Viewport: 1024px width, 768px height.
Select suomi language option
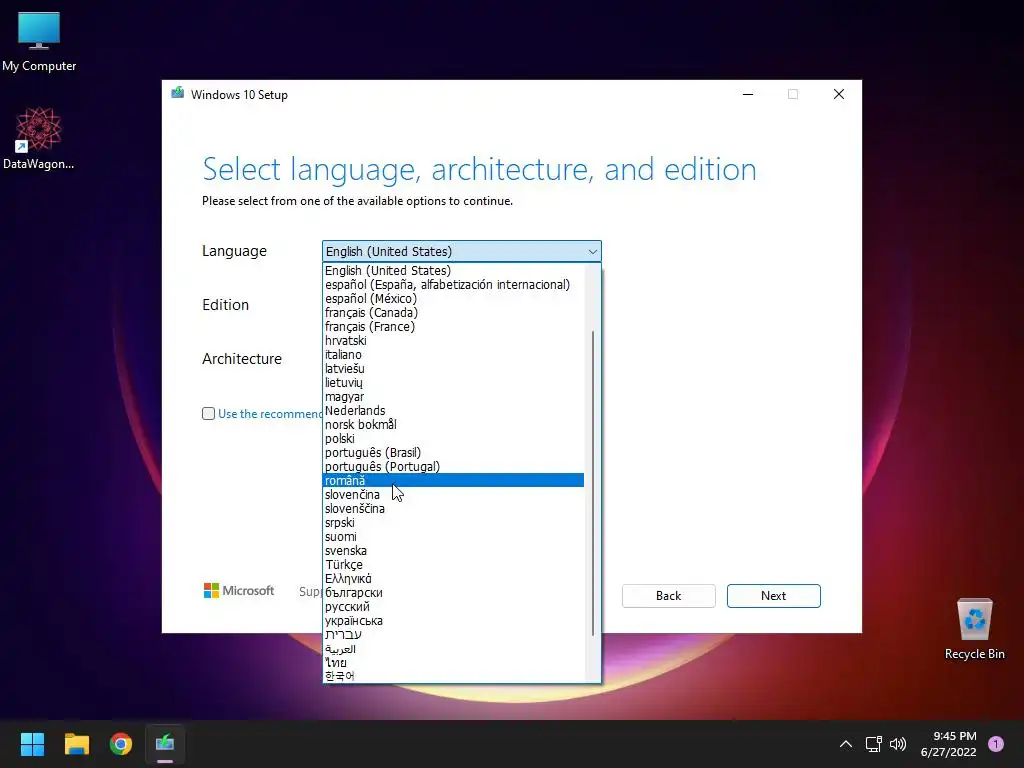[453, 537]
